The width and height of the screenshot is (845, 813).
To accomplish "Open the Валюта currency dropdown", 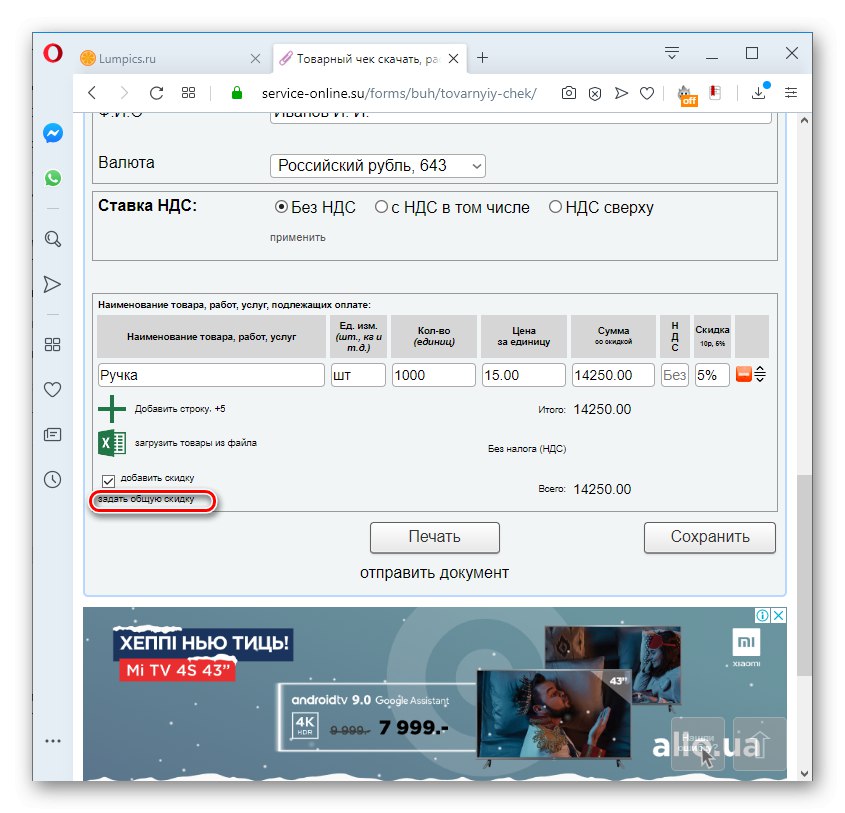I will tap(377, 165).
